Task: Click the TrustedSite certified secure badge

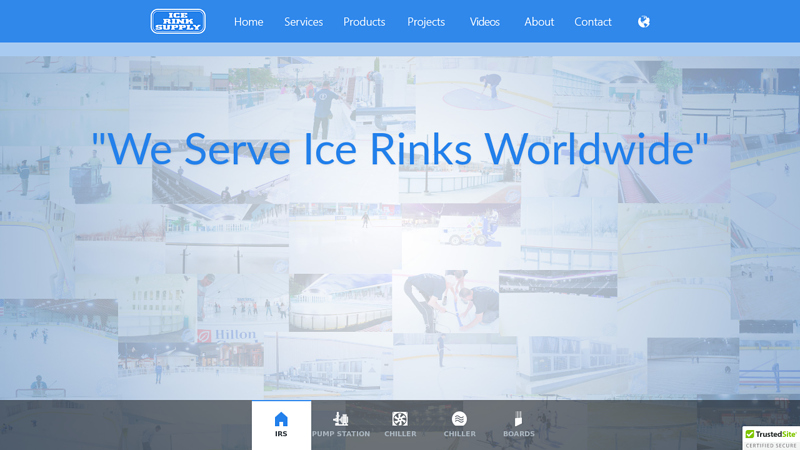Action: point(771,438)
